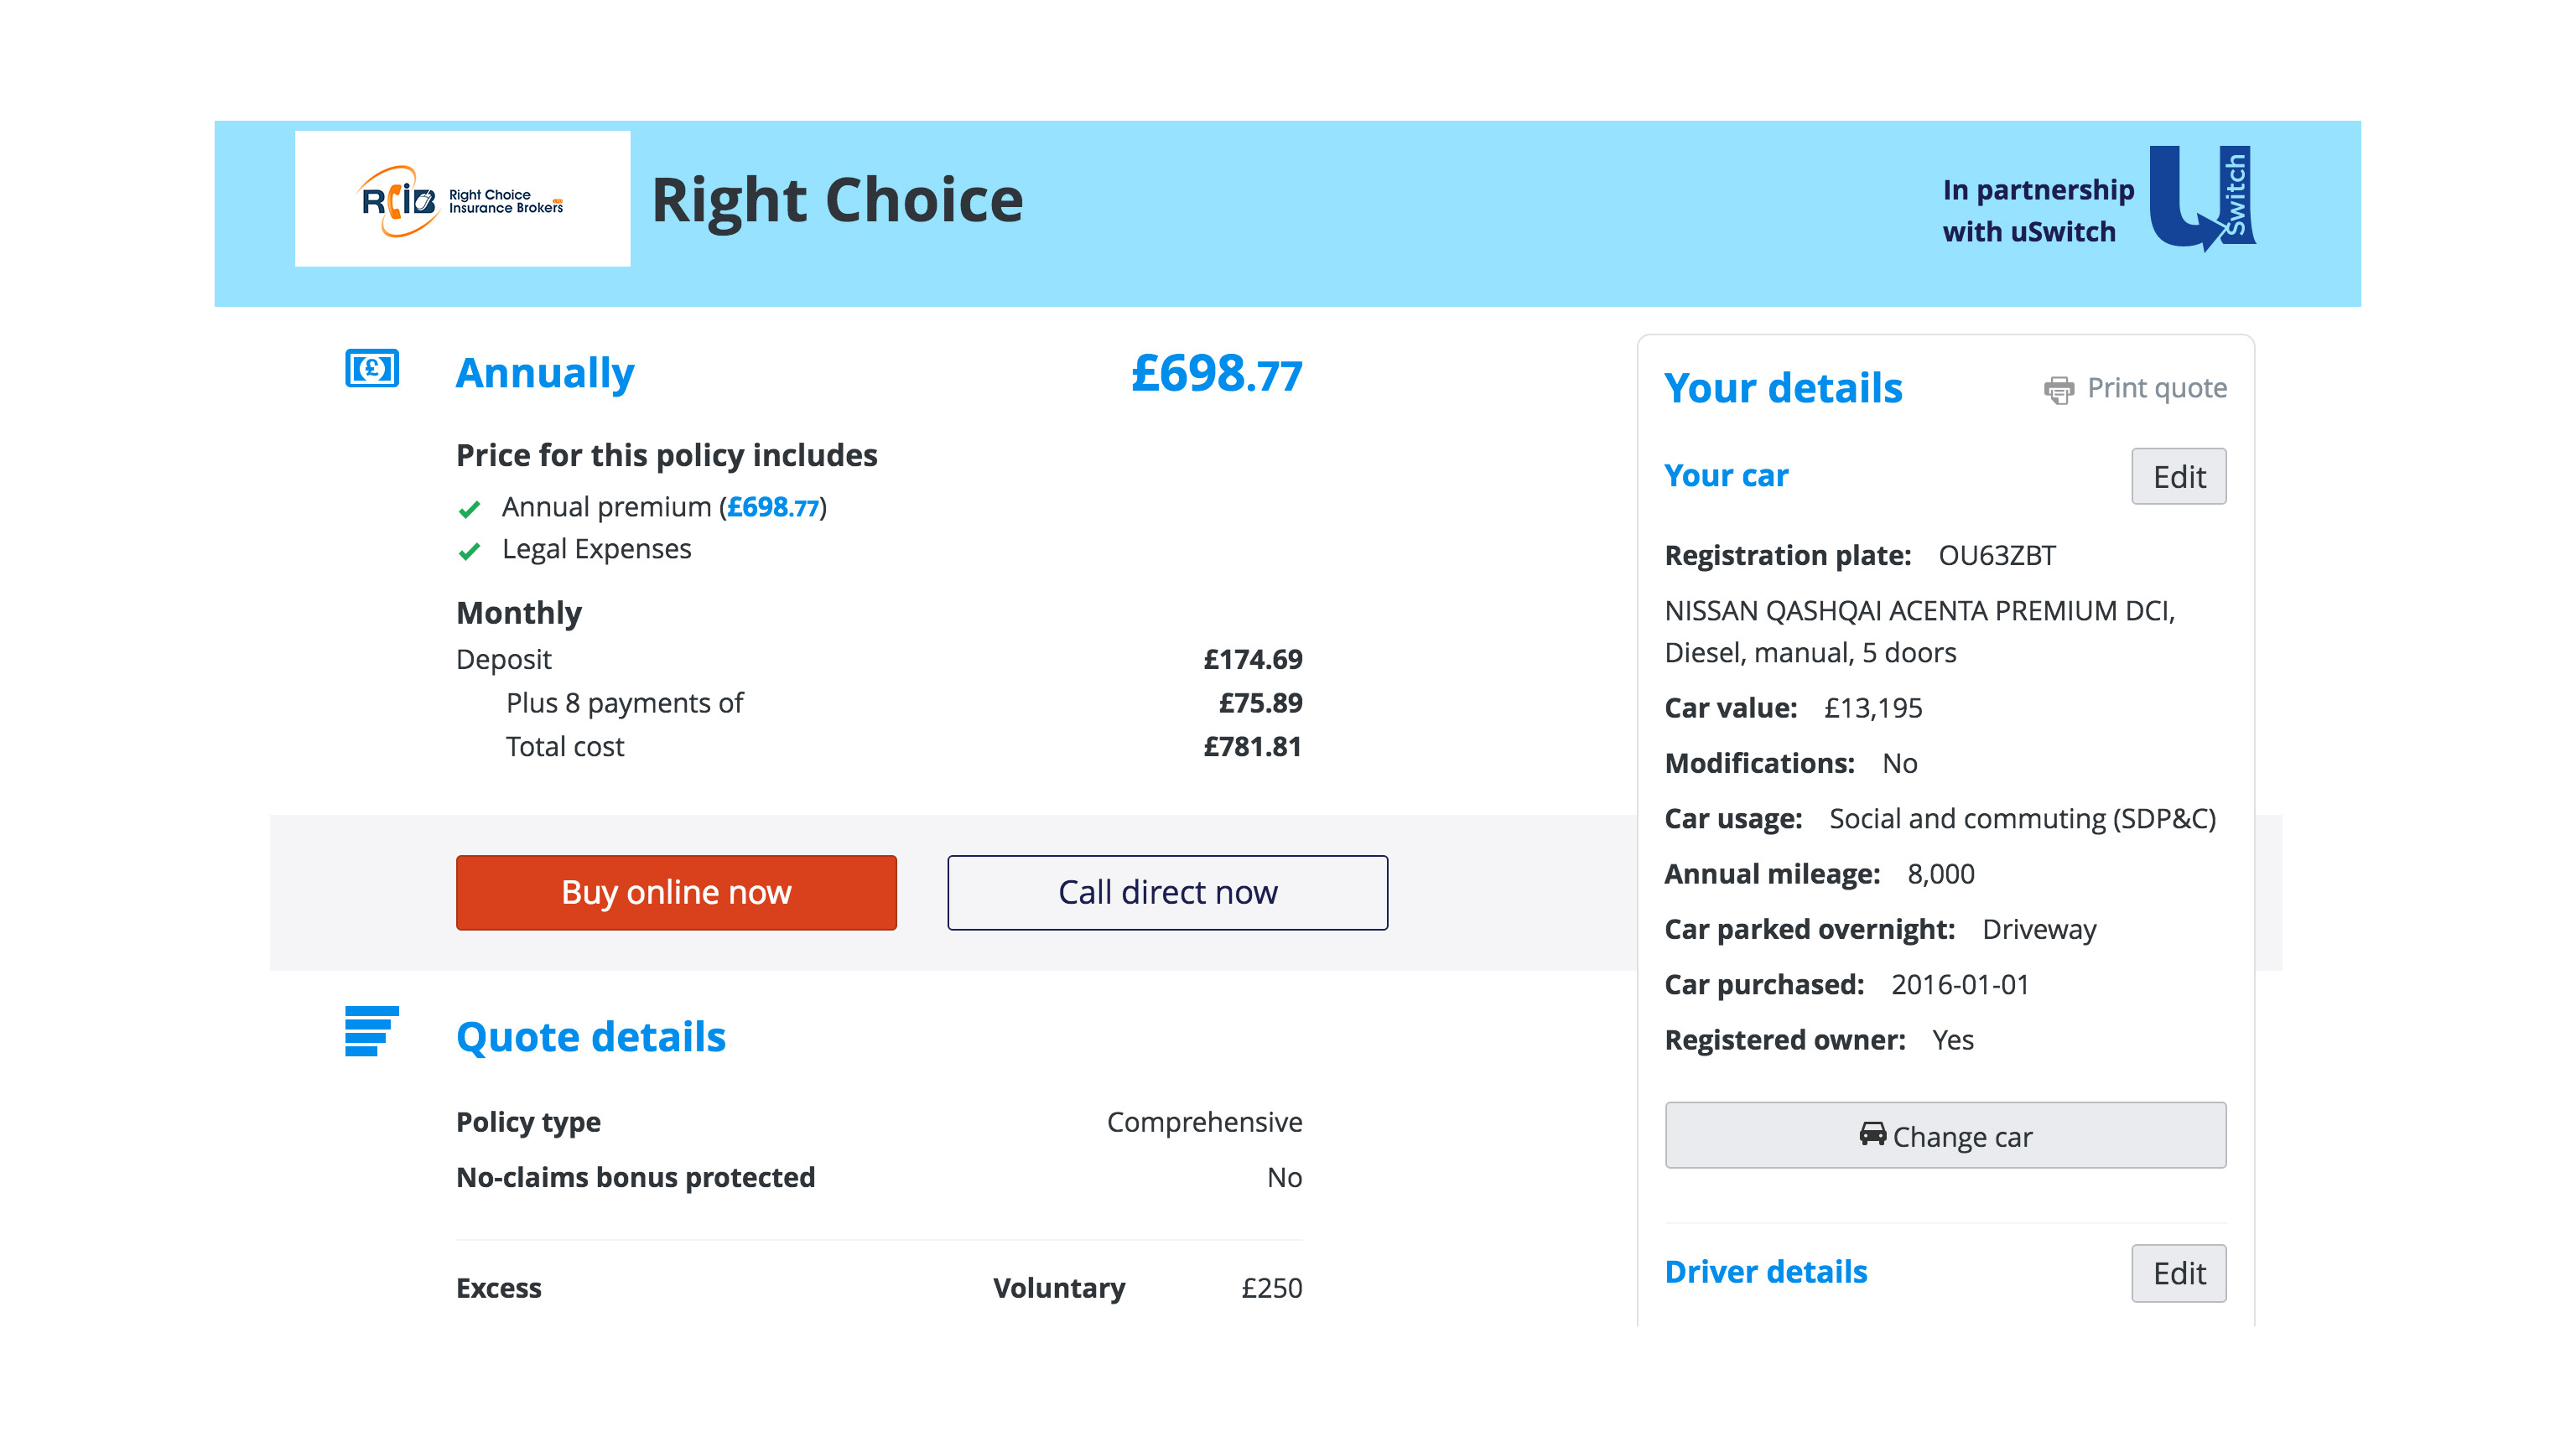Click the Your details heading
The image size is (2576, 1447).
pos(1783,388)
